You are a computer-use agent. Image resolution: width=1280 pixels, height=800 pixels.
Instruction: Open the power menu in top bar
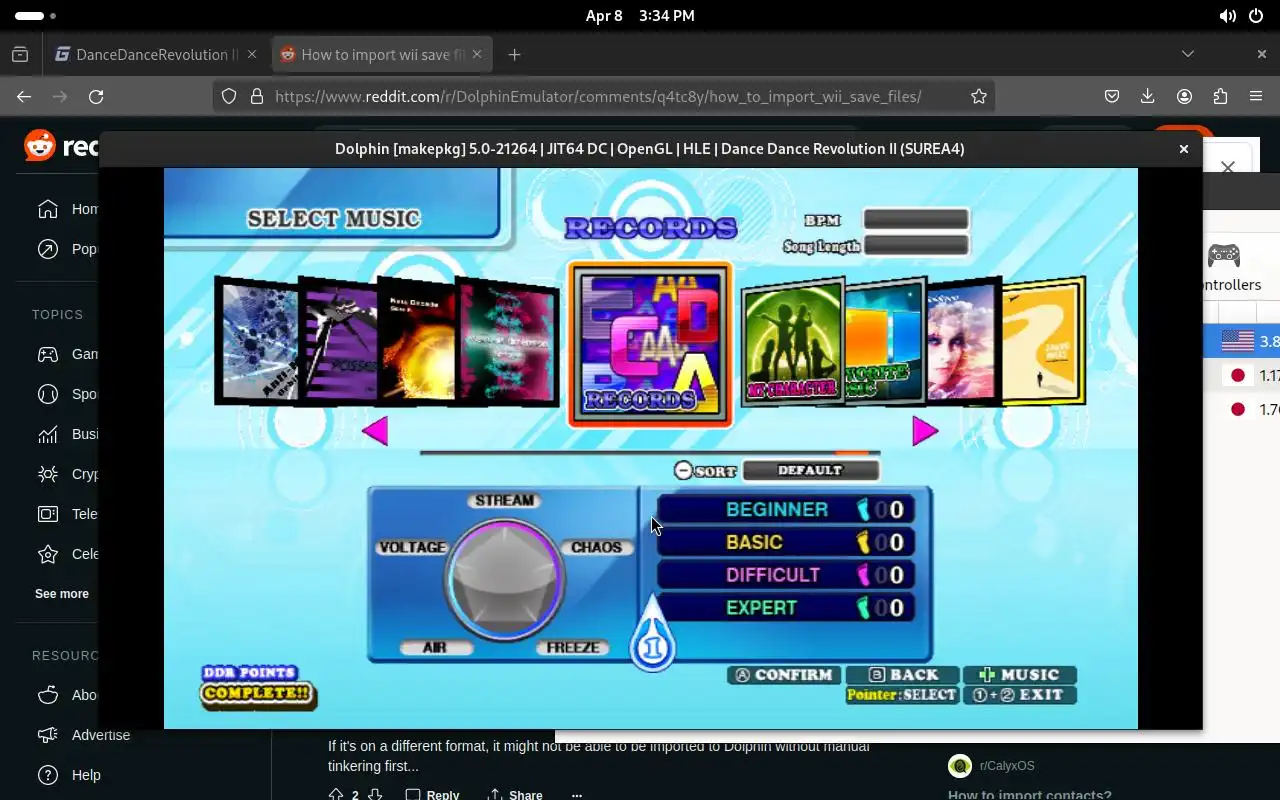[x=1257, y=16]
